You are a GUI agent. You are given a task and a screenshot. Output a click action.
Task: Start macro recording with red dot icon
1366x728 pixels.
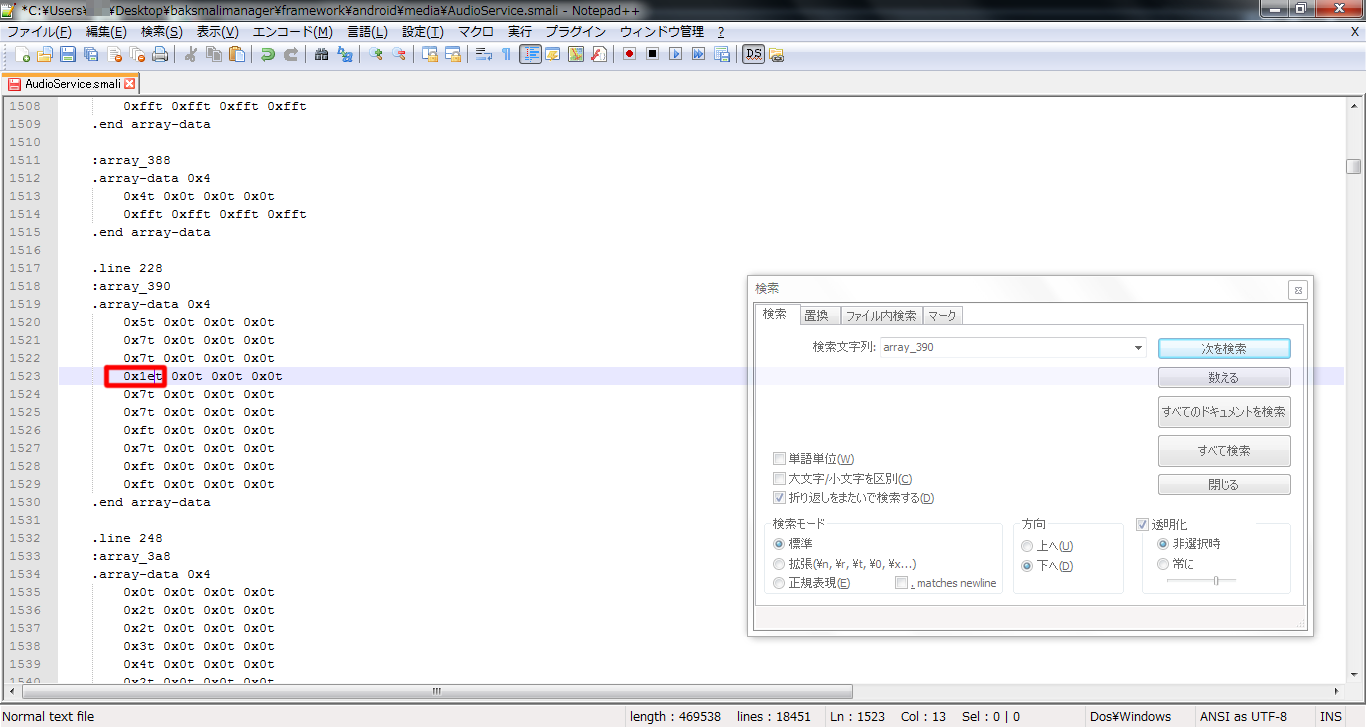[629, 54]
